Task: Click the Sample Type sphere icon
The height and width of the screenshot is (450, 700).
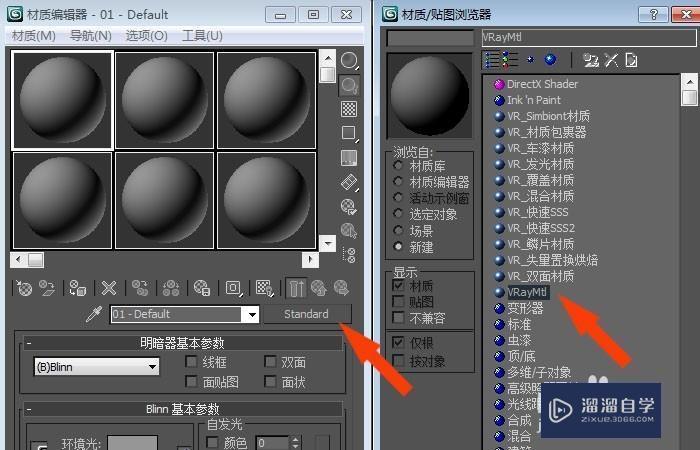Action: pos(349,61)
